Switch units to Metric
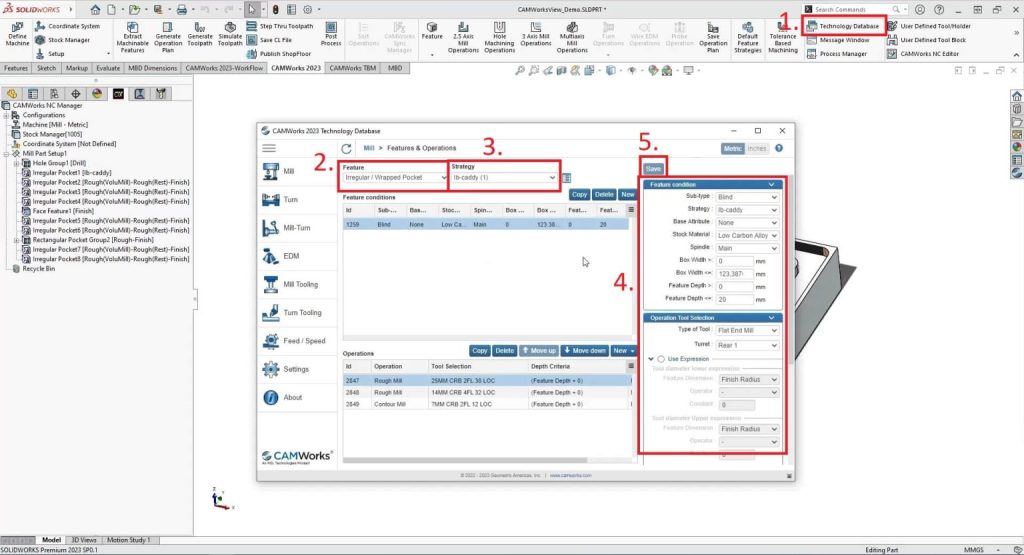Image resolution: width=1024 pixels, height=555 pixels. point(732,149)
